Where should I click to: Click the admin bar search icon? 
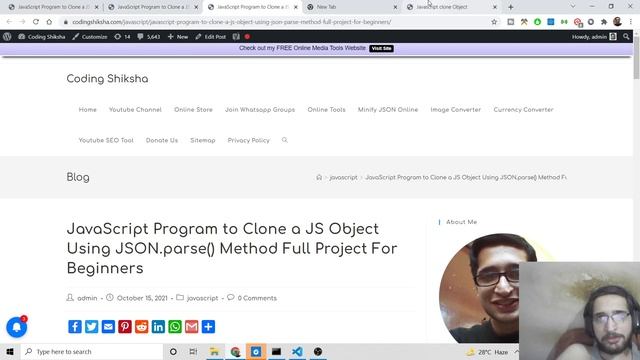click(x=626, y=36)
